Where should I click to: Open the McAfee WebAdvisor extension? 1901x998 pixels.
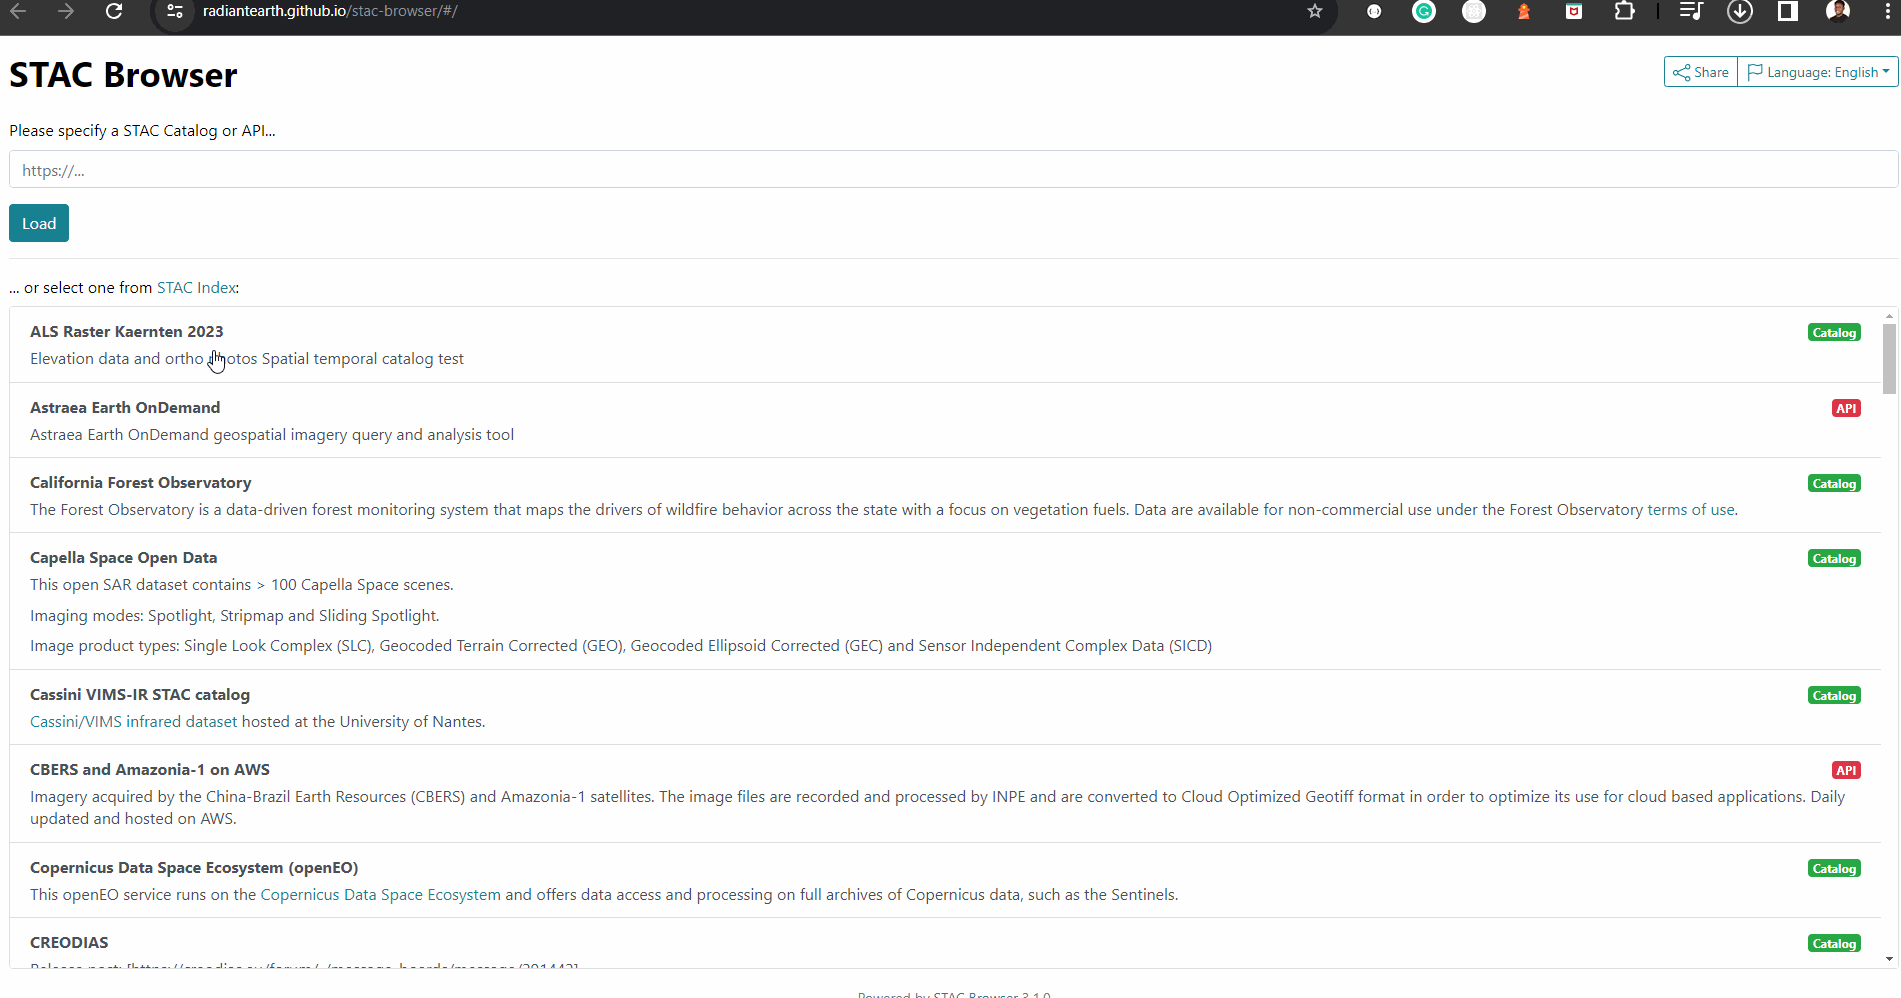[x=1573, y=12]
